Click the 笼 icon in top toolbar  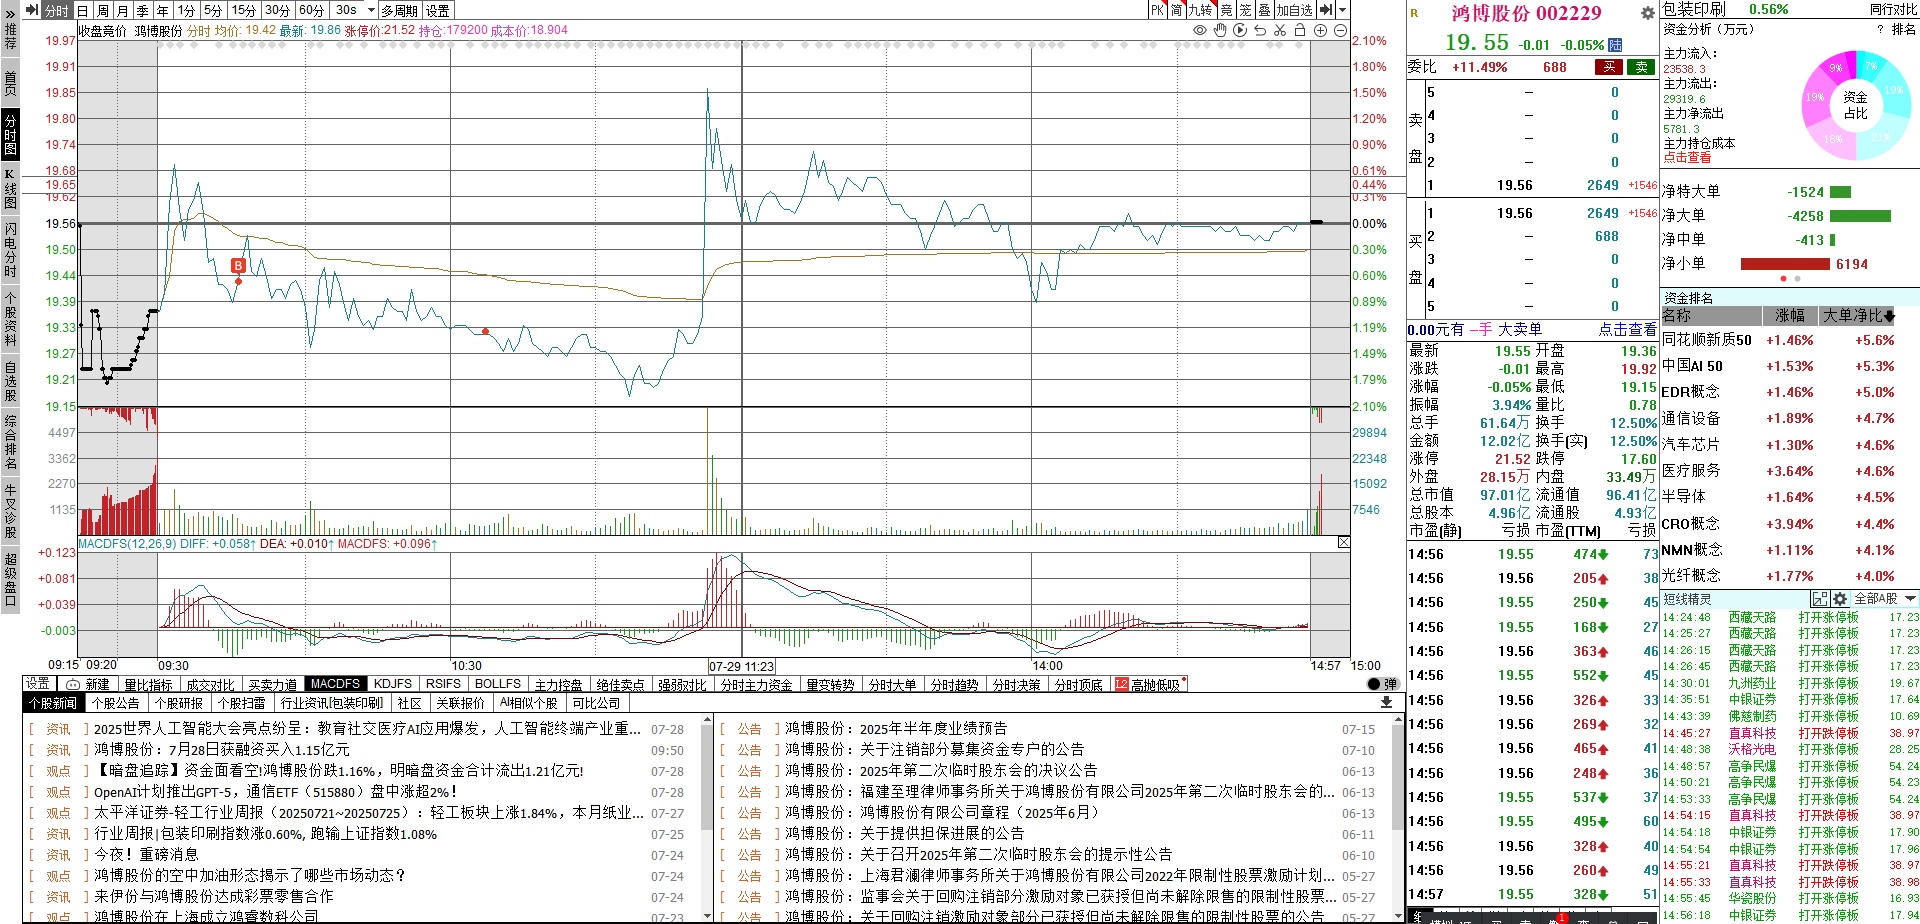coord(1246,10)
